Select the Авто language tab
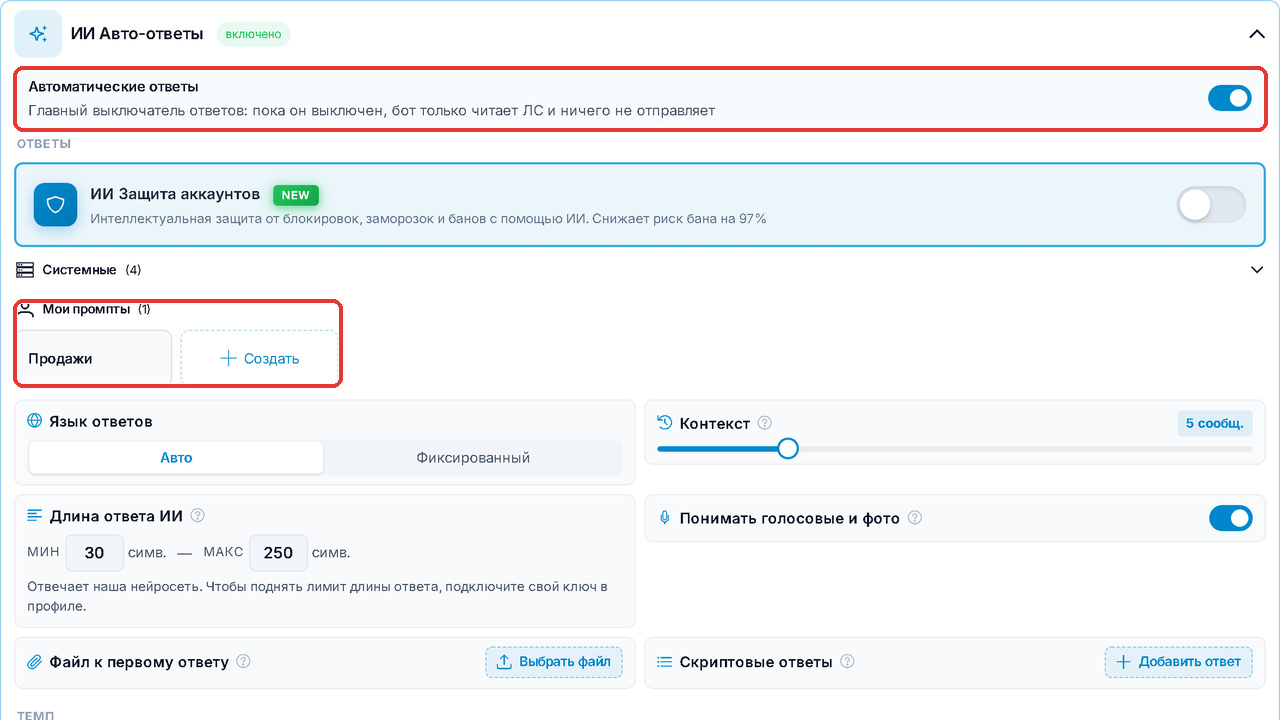This screenshot has width=1280, height=720. 176,458
